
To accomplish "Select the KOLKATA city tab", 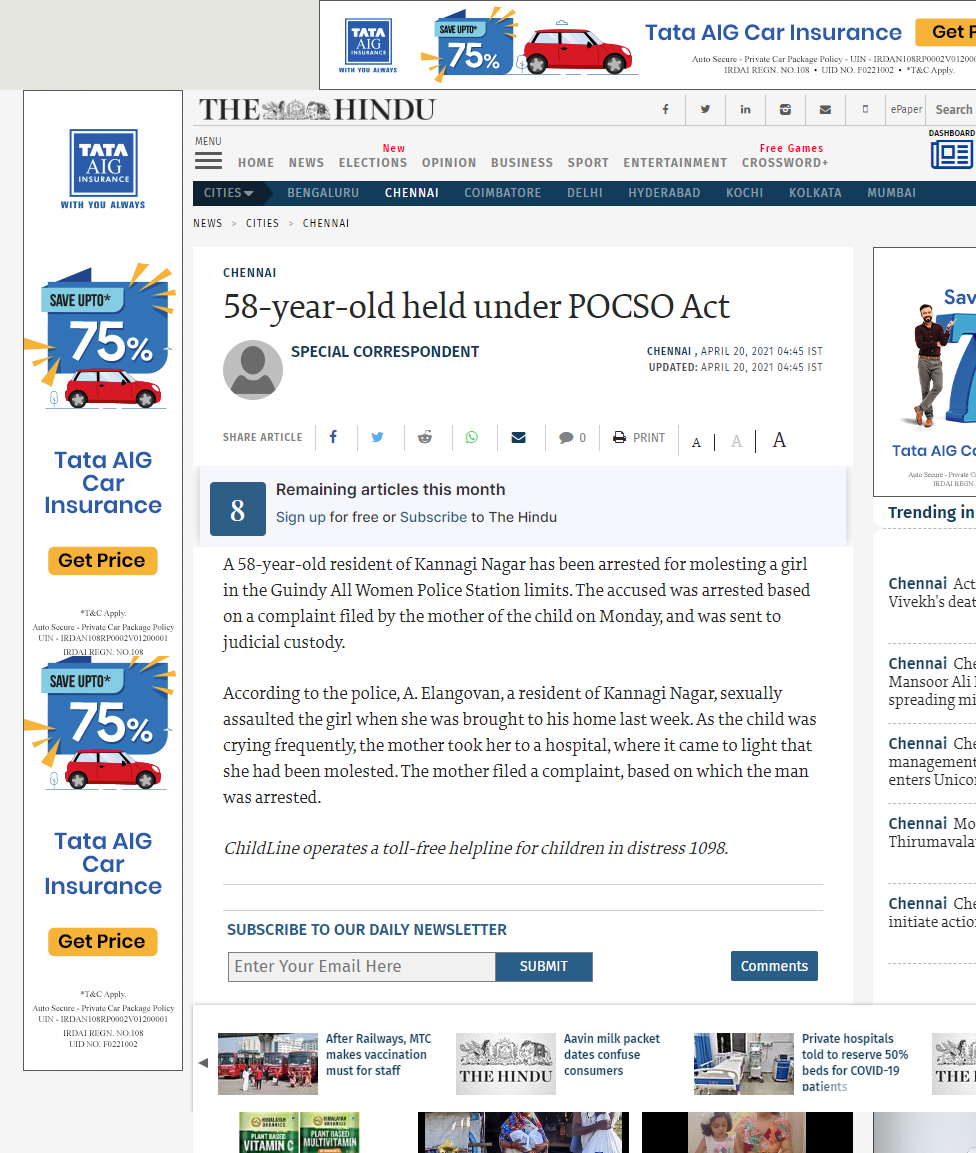I will click(x=815, y=193).
